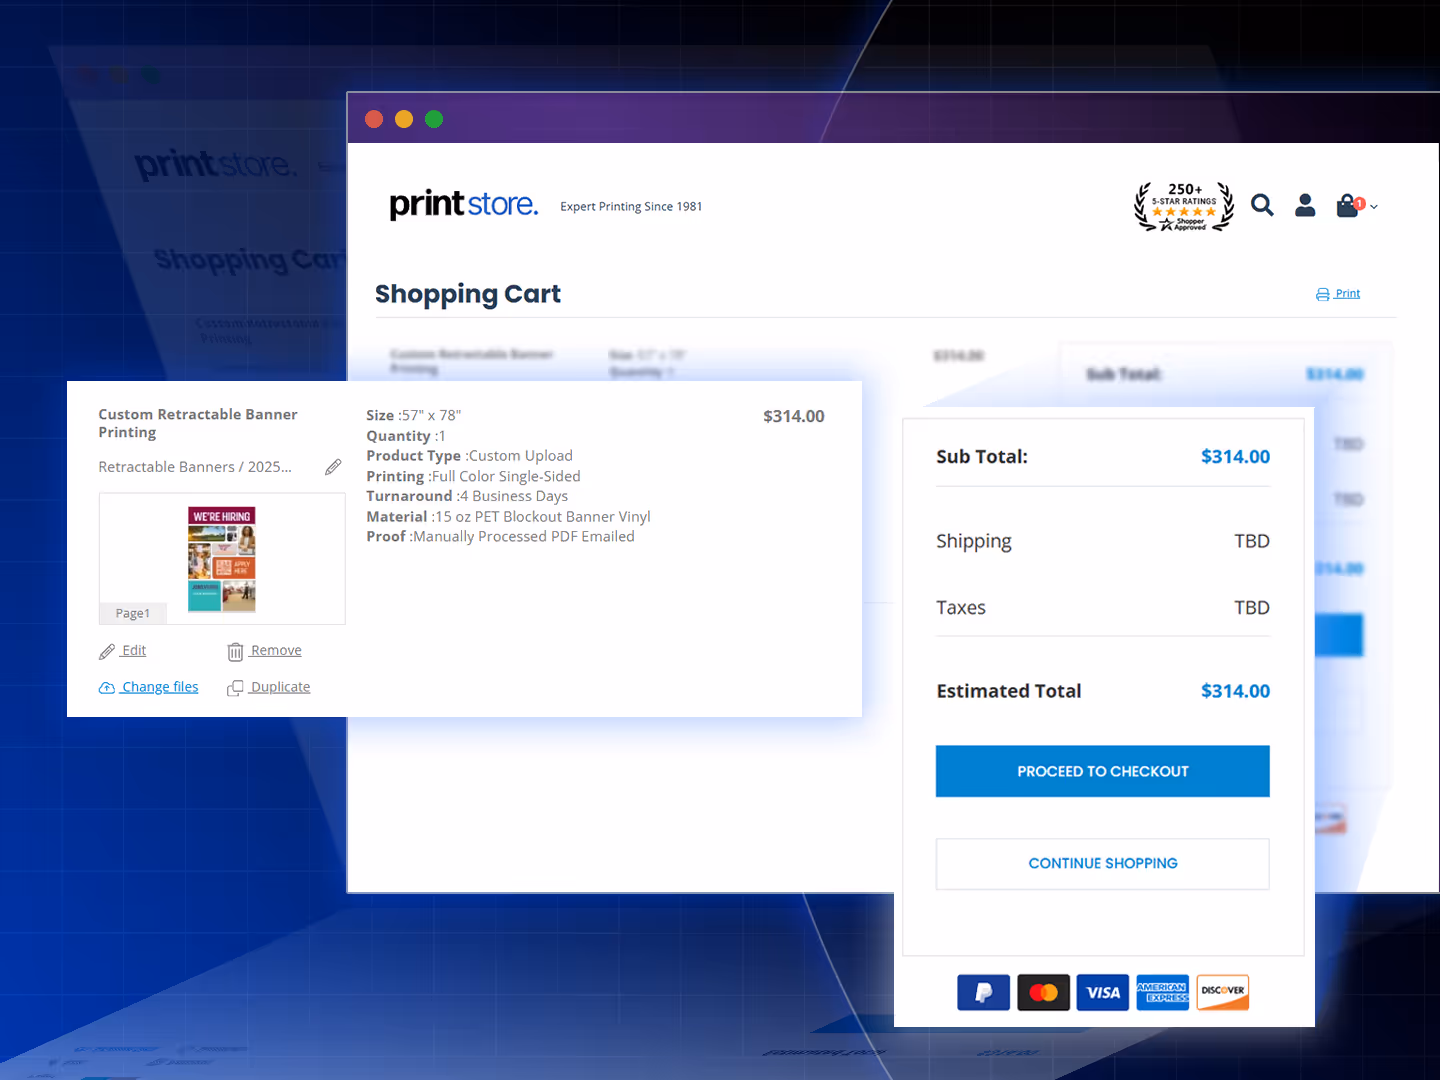
Task: Click the 'Size :57" x 78"' line
Action: tap(414, 415)
